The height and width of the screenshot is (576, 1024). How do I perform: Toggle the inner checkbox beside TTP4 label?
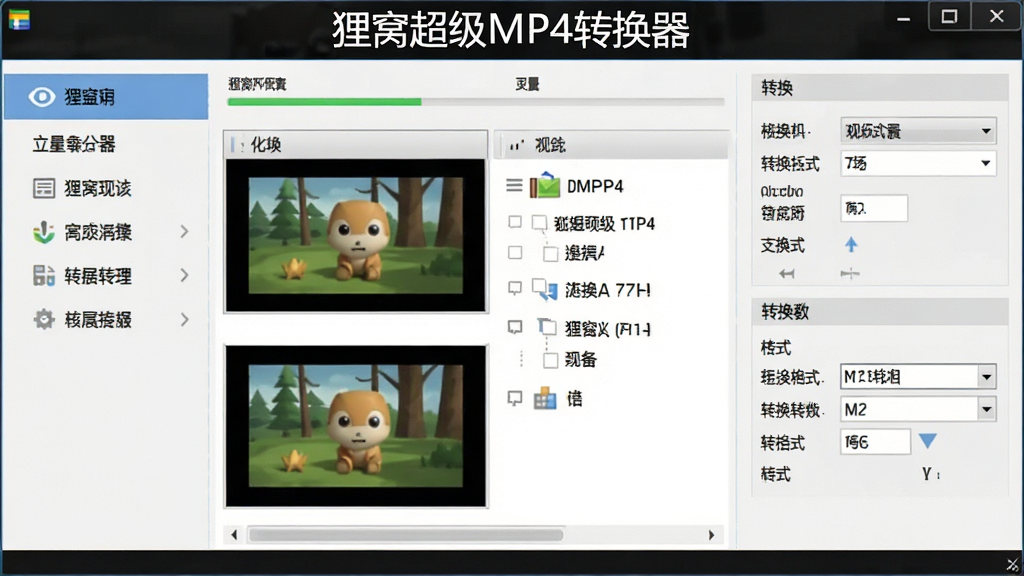click(539, 223)
